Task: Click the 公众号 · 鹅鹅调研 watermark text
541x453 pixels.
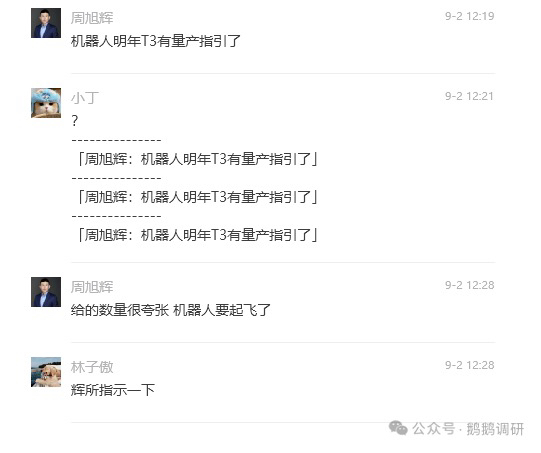Action: click(468, 429)
